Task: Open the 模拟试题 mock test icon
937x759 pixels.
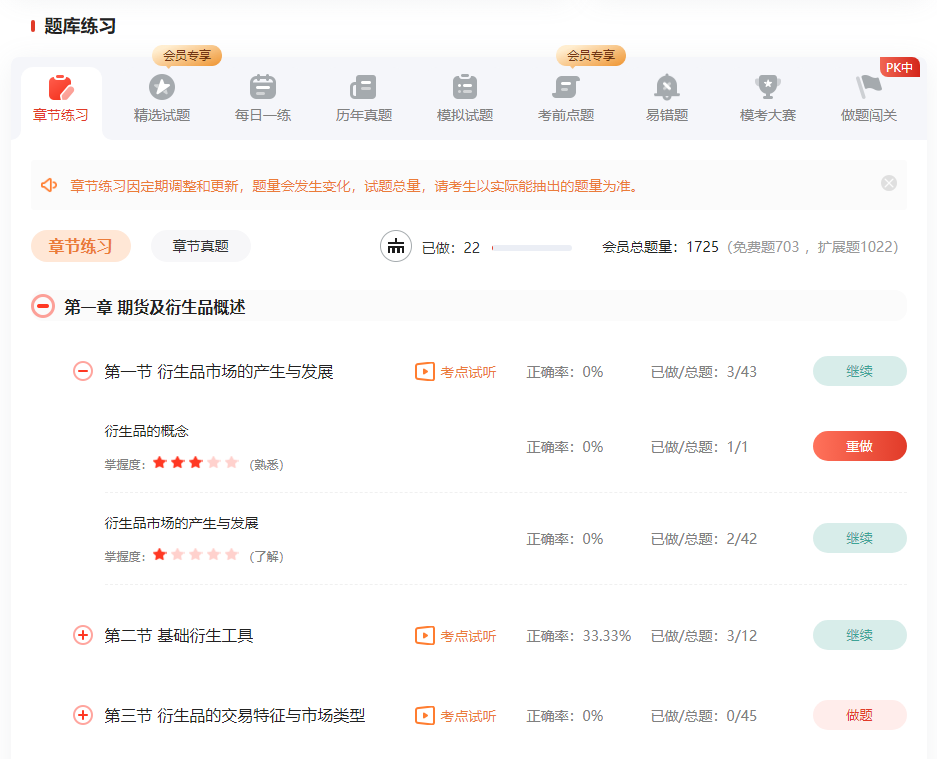Action: [464, 95]
